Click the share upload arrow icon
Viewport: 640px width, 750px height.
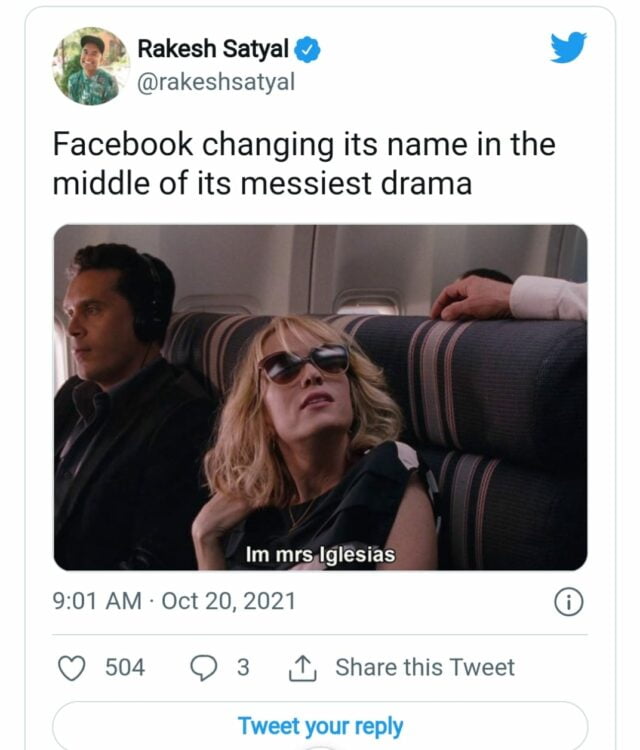[x=302, y=667]
